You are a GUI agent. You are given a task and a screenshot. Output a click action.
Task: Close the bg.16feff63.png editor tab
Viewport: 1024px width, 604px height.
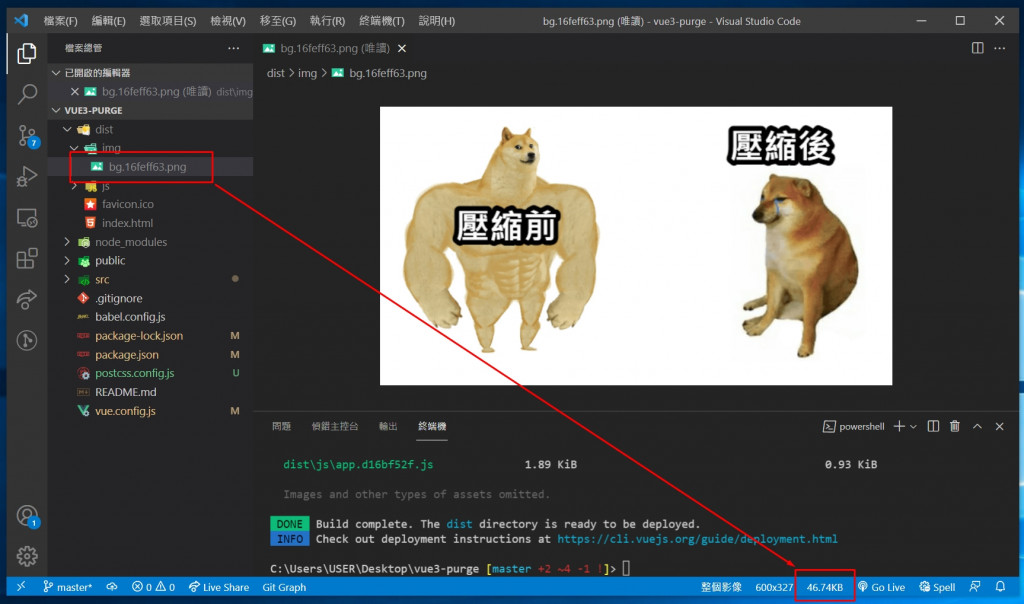402,48
